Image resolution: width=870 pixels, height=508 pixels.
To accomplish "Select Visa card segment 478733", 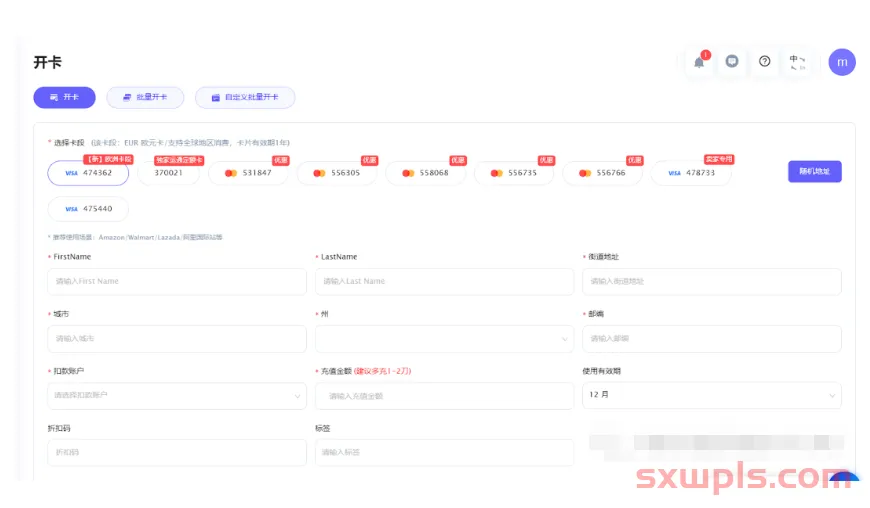I will [691, 173].
